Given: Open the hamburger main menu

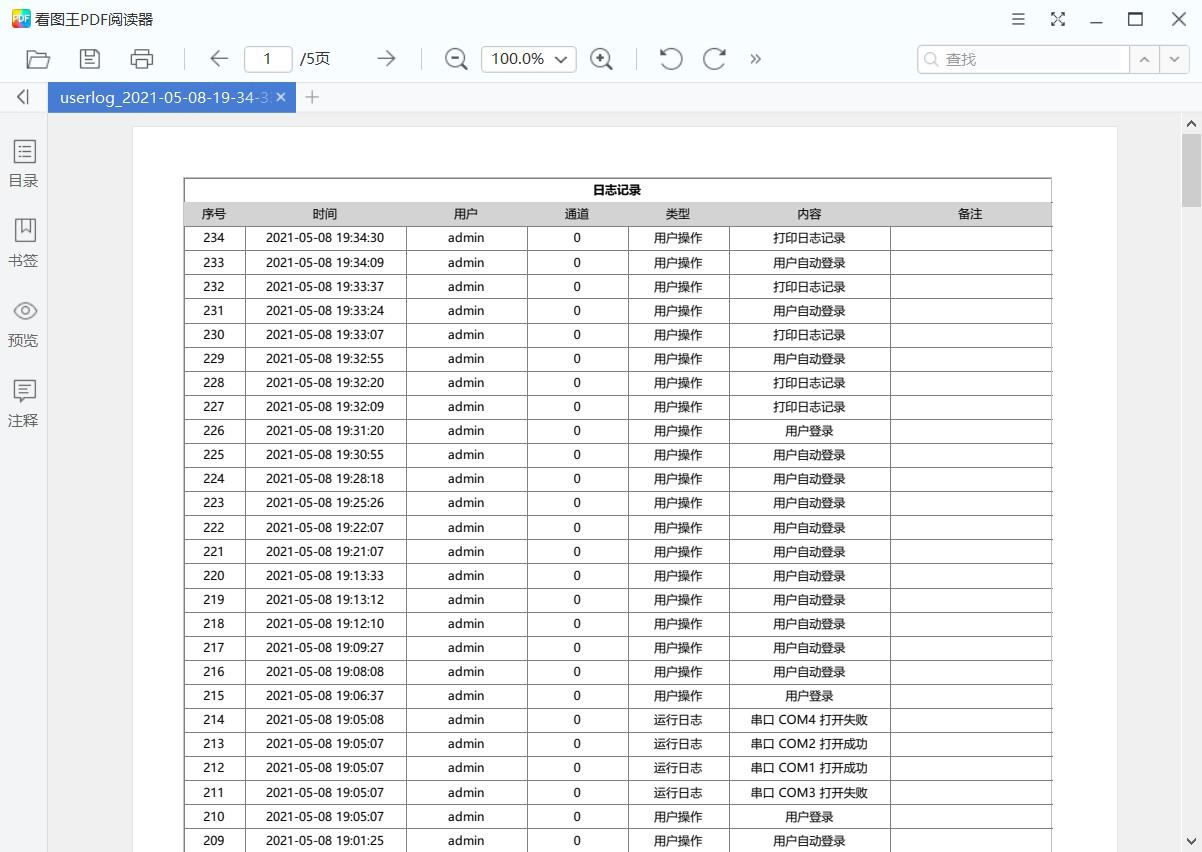Looking at the screenshot, I should (x=1018, y=19).
